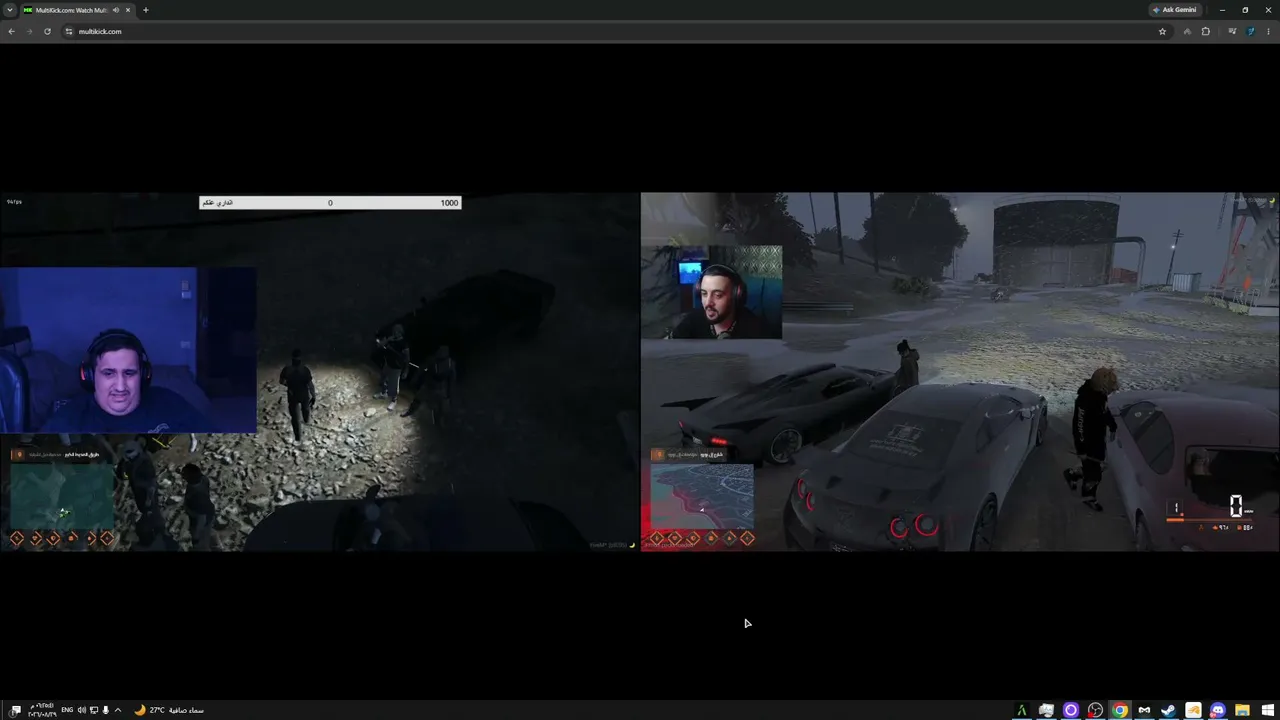Click the microphone tray icon
Screen dimensions: 1280x720
point(105,710)
